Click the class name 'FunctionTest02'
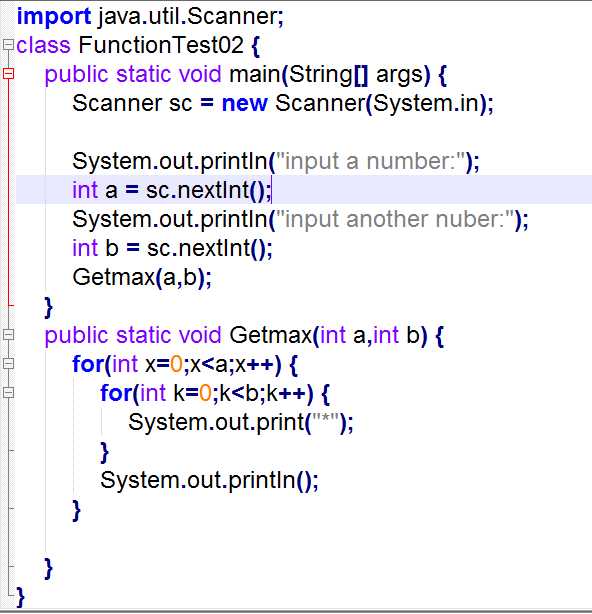The height and width of the screenshot is (614, 592). click(x=161, y=45)
